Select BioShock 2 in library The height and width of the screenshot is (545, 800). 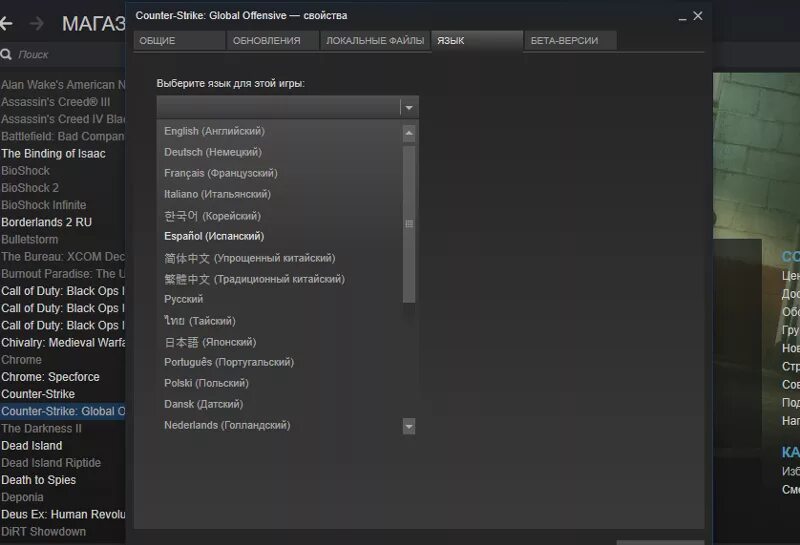30,188
